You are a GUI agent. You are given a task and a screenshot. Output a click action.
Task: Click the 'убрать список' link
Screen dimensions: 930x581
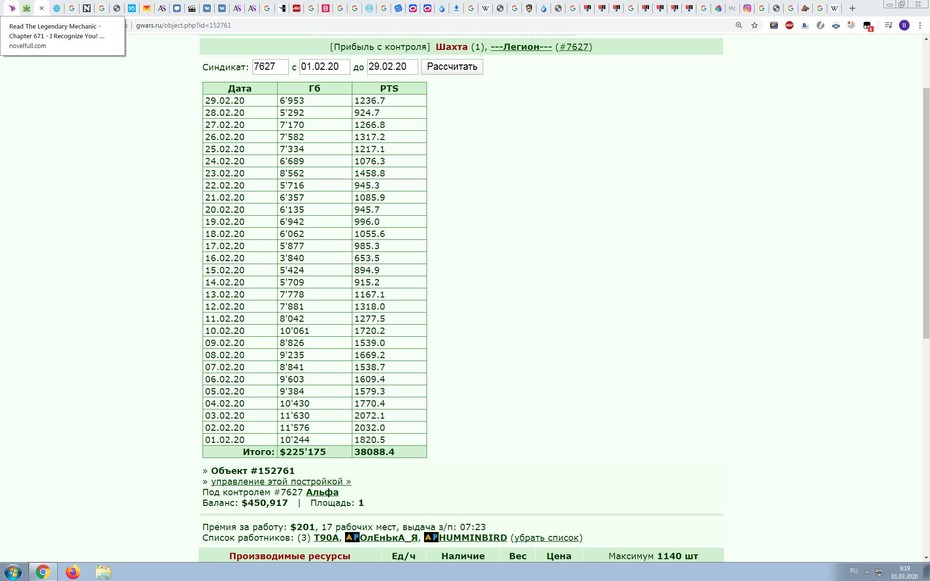click(x=546, y=538)
